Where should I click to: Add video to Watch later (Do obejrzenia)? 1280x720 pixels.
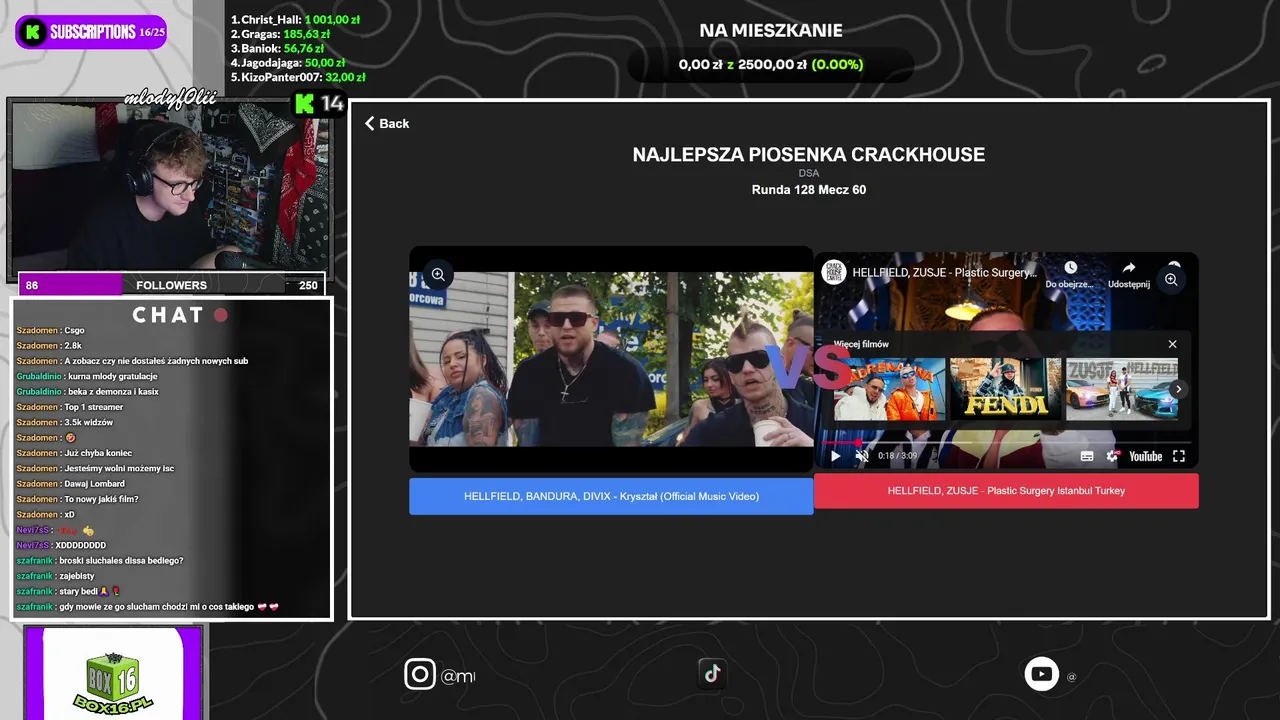1070,274
